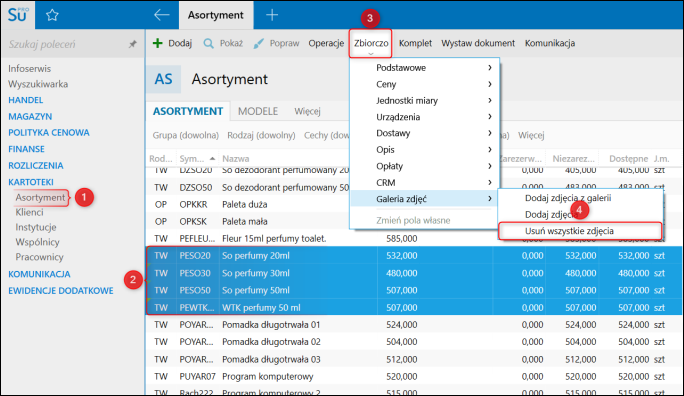Select Klienci under KARTOTEKI
The width and height of the screenshot is (684, 396).
pyautogui.click(x=29, y=212)
